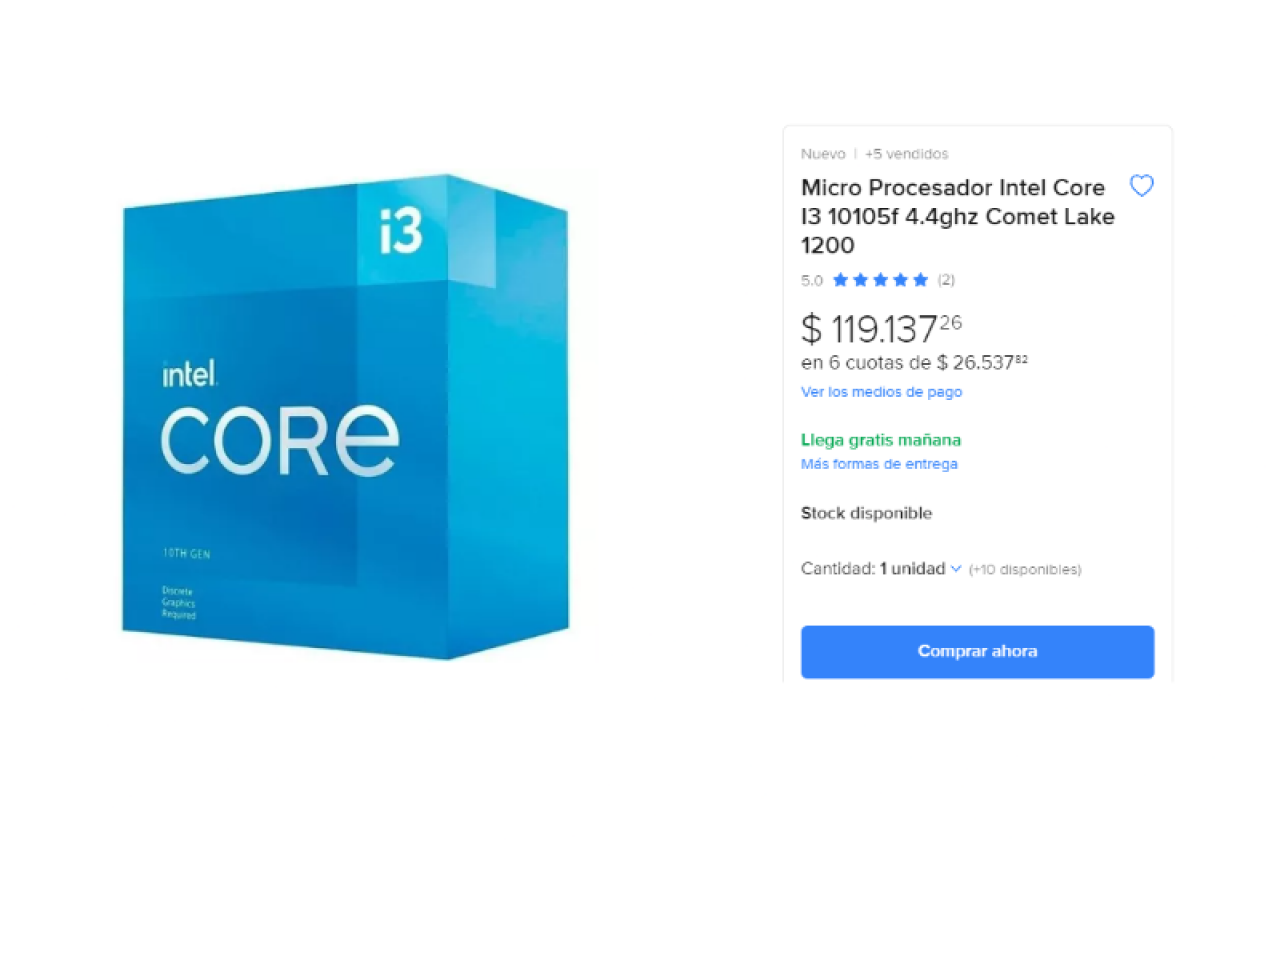Click the i3 badge on the box
Screen dimensions: 1280x960
click(400, 232)
